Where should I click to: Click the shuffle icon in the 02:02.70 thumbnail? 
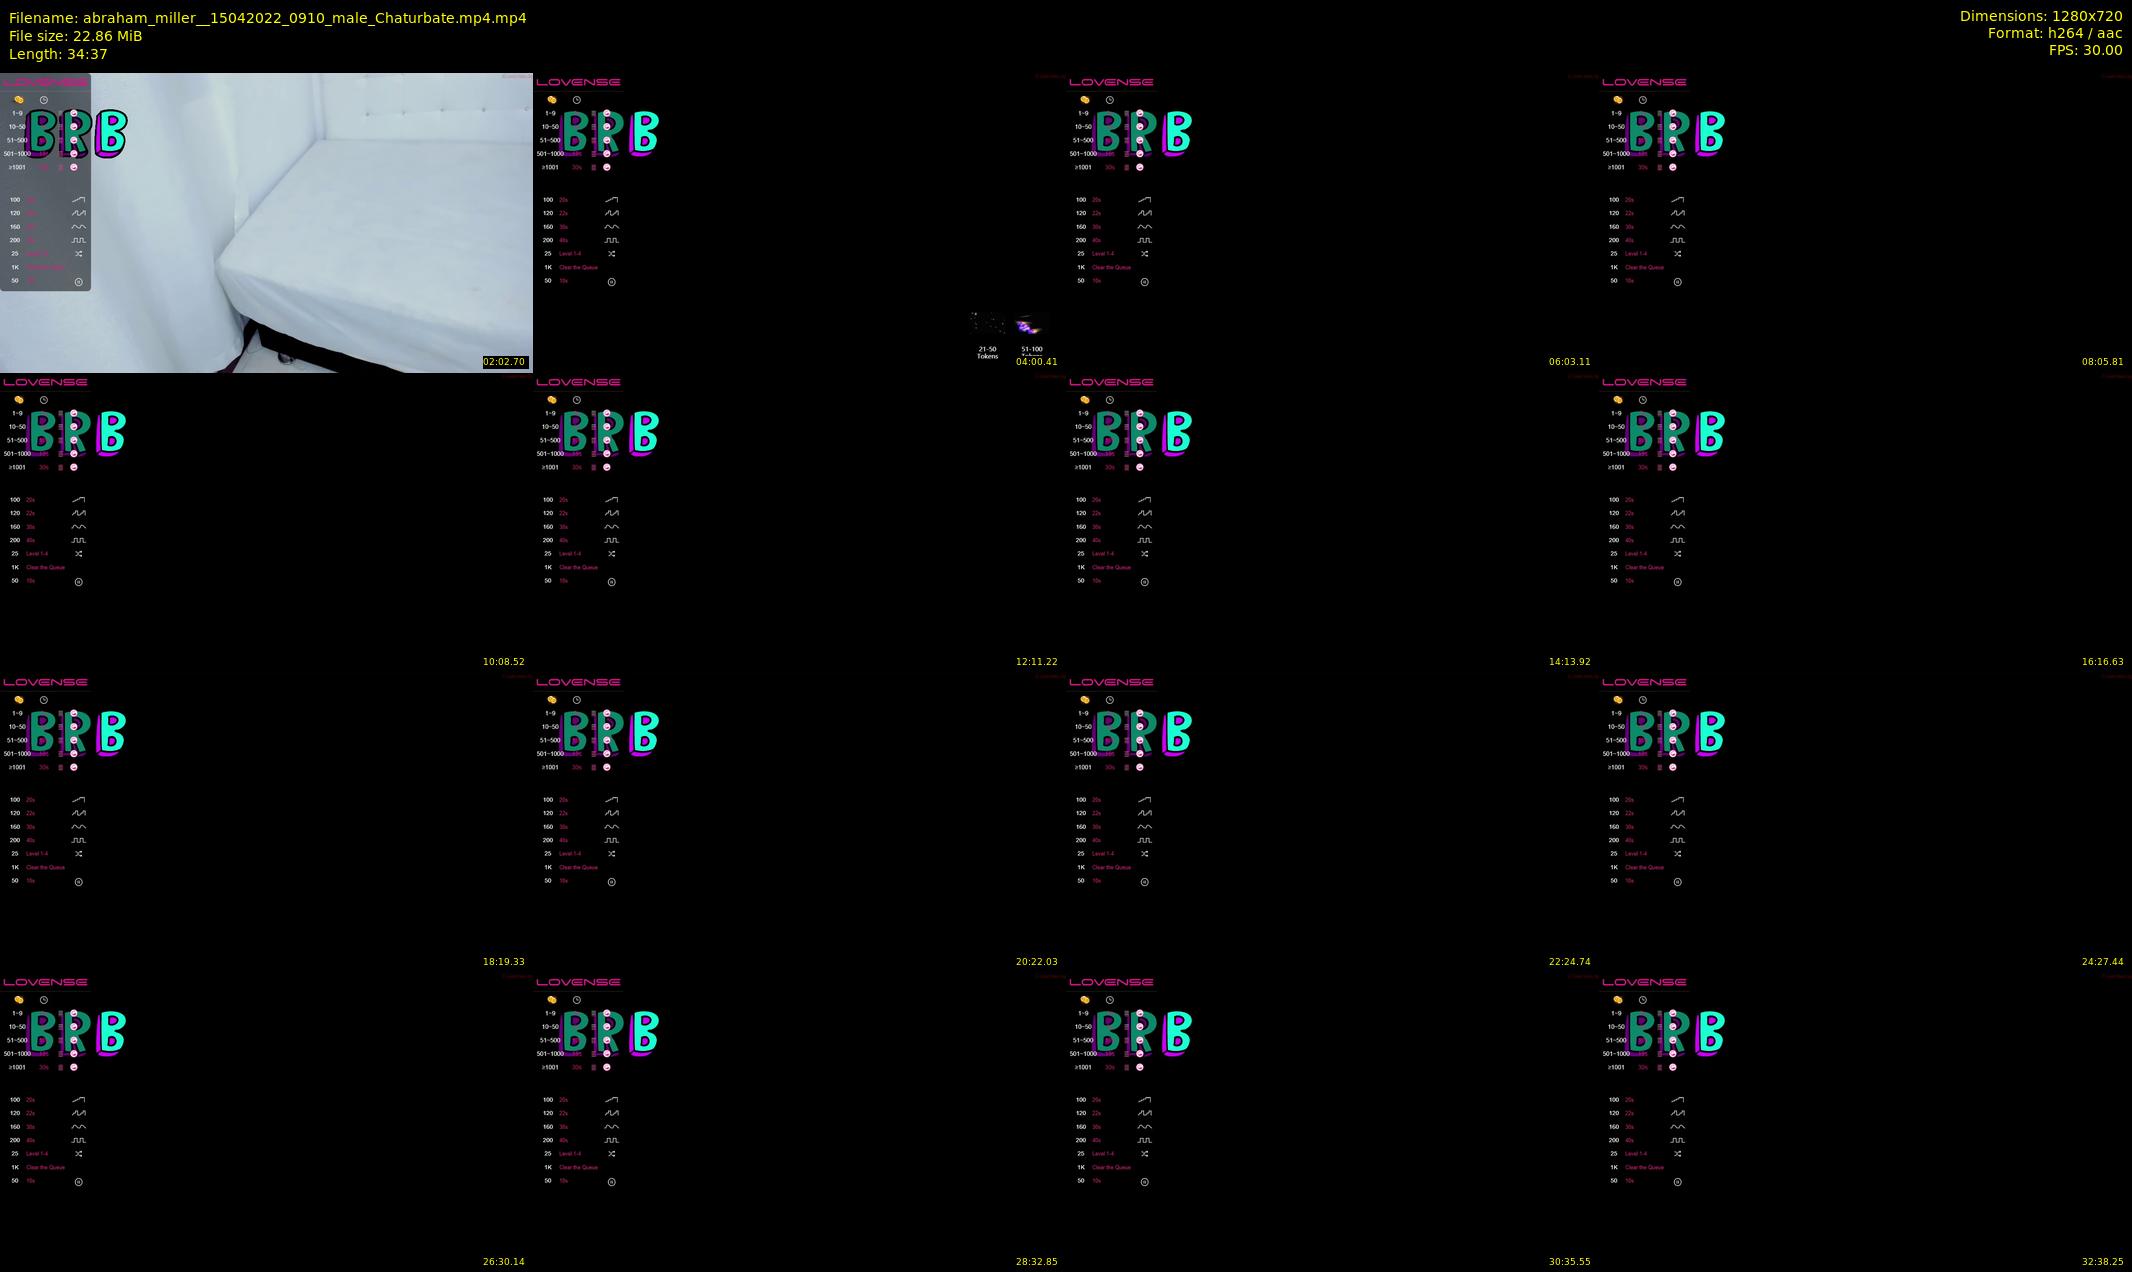point(79,254)
